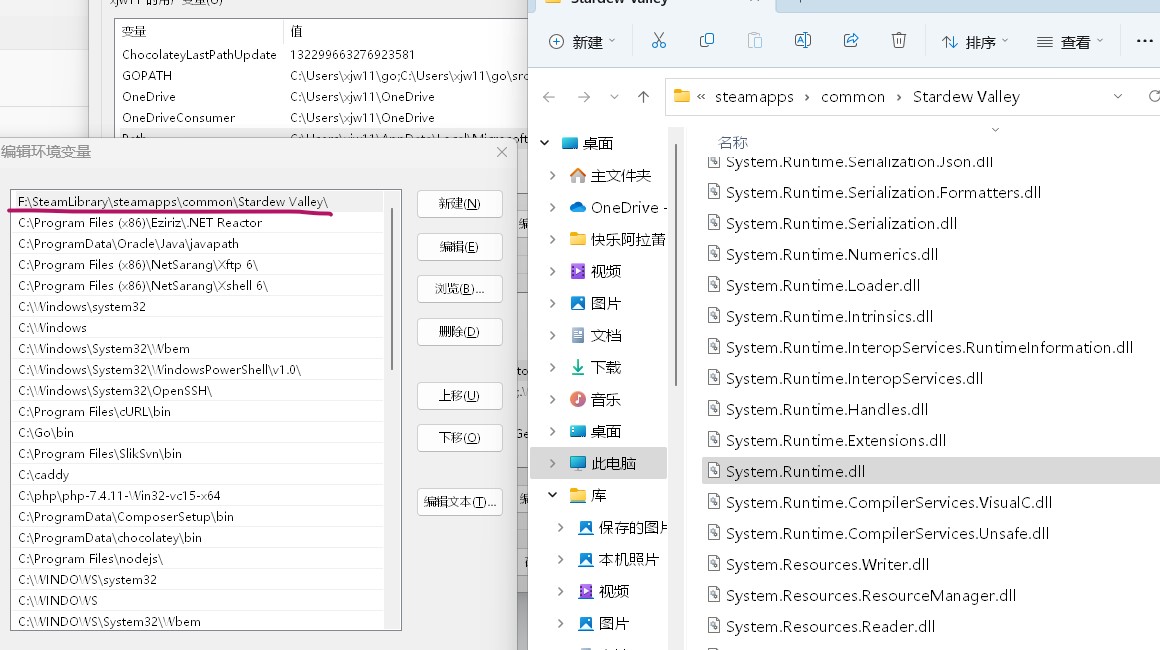Click the Rename icon in Explorer toolbar

click(x=802, y=40)
